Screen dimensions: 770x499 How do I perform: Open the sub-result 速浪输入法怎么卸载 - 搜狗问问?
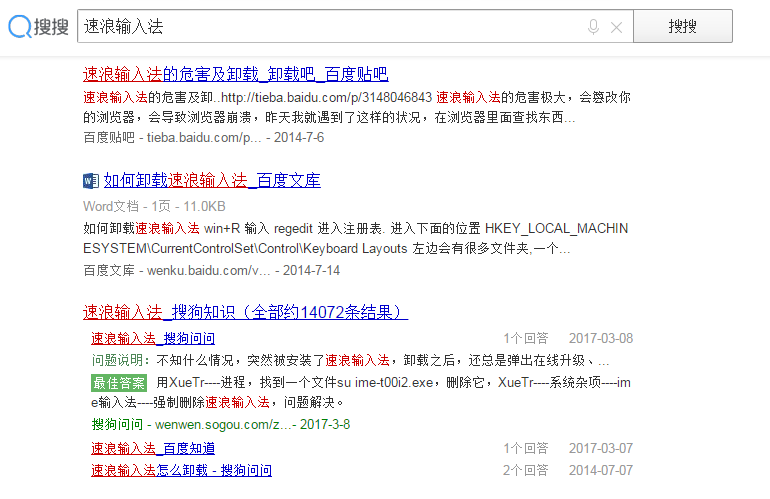181,471
